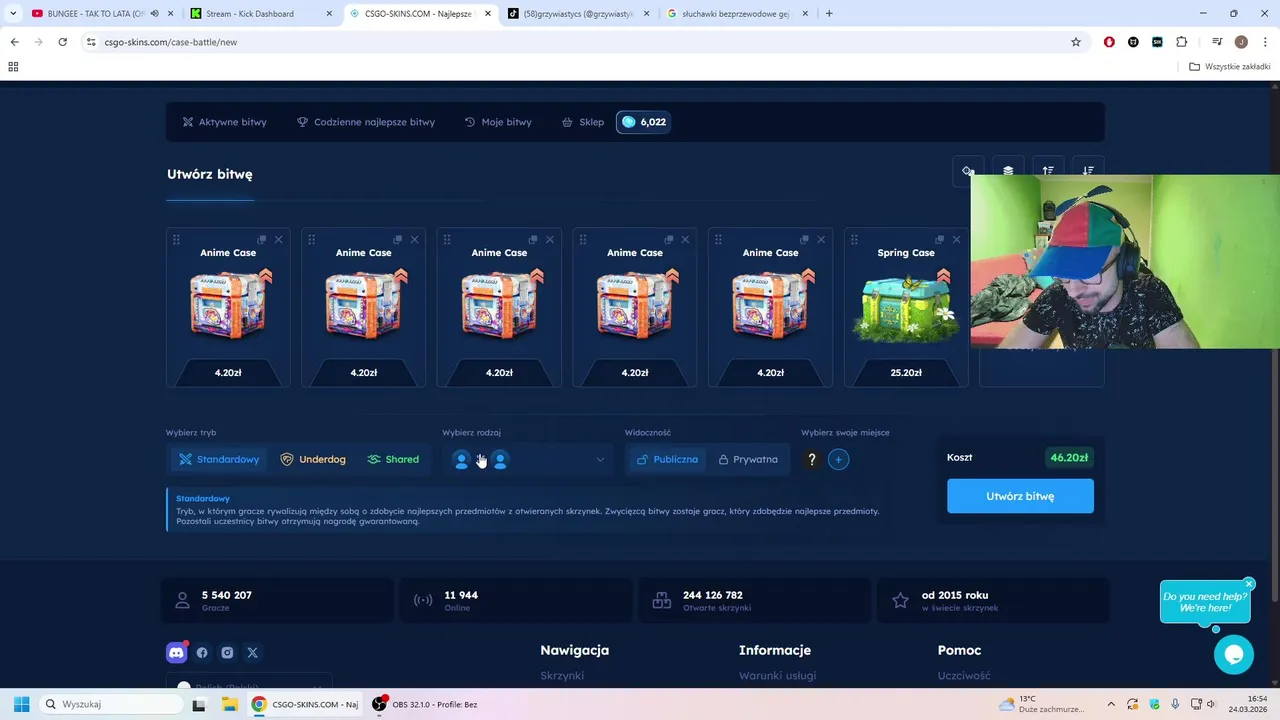Image resolution: width=1280 pixels, height=720 pixels.
Task: Open the Facebook social link
Action: 202,652
